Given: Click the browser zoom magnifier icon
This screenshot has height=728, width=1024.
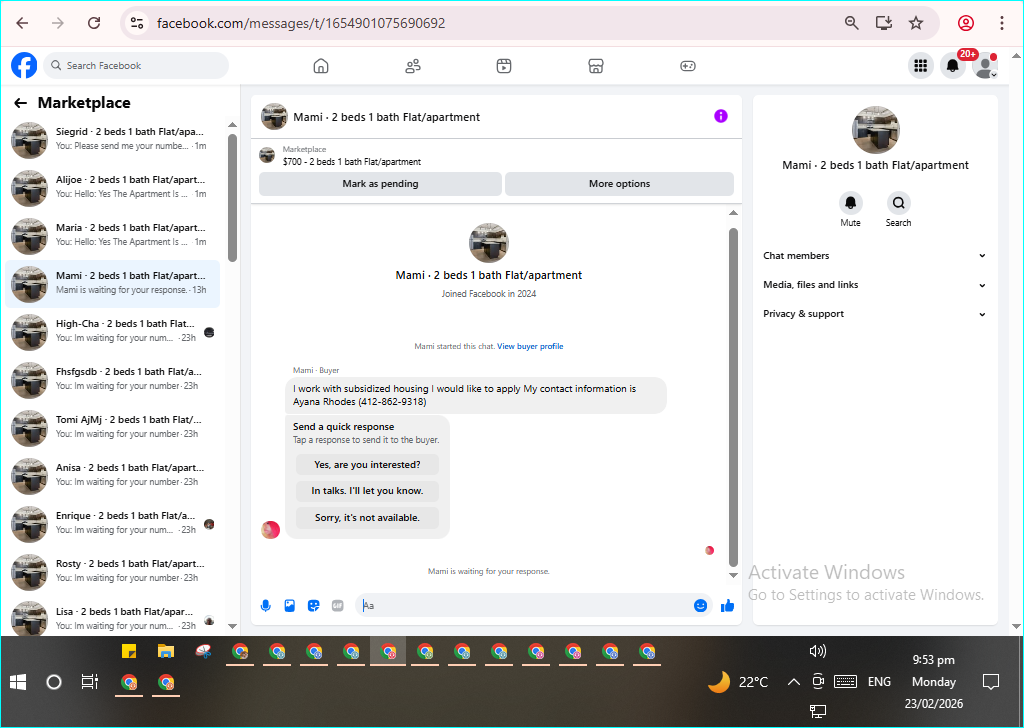Looking at the screenshot, I should tap(852, 24).
